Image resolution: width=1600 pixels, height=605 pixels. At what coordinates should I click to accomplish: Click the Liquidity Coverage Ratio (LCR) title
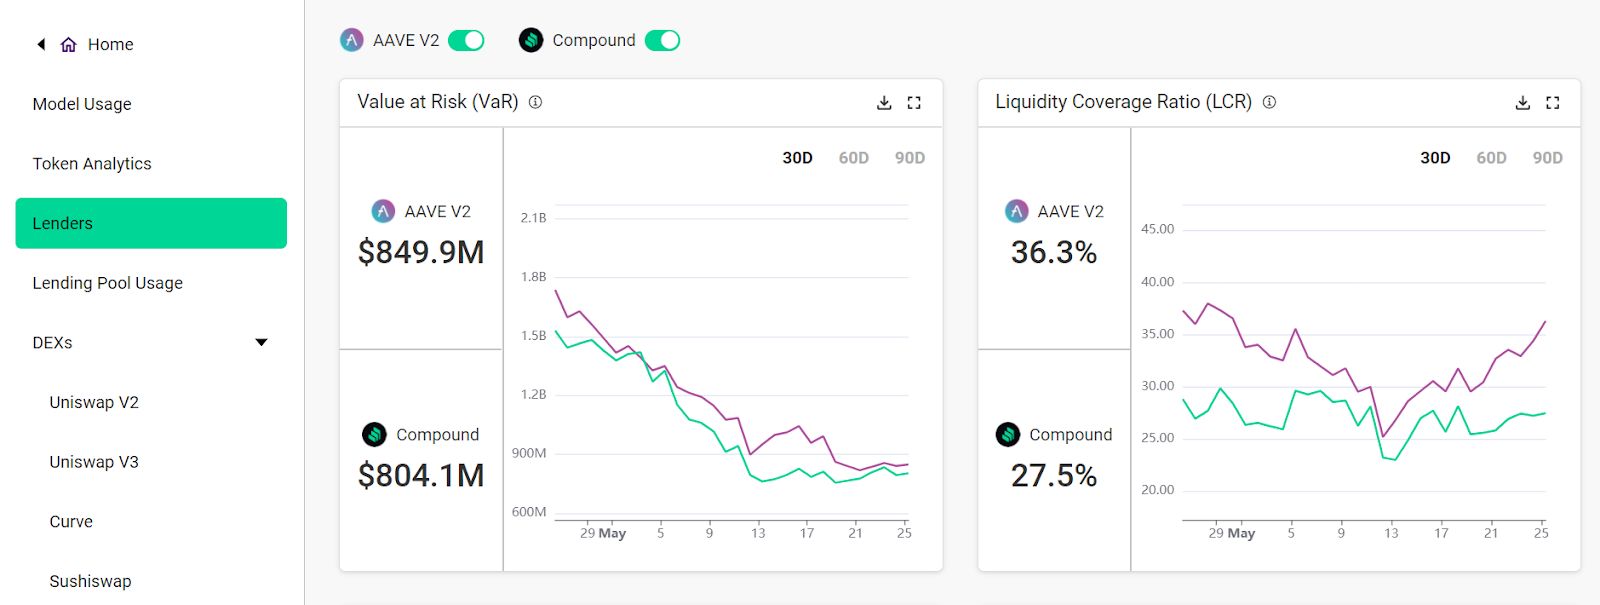coord(1123,102)
